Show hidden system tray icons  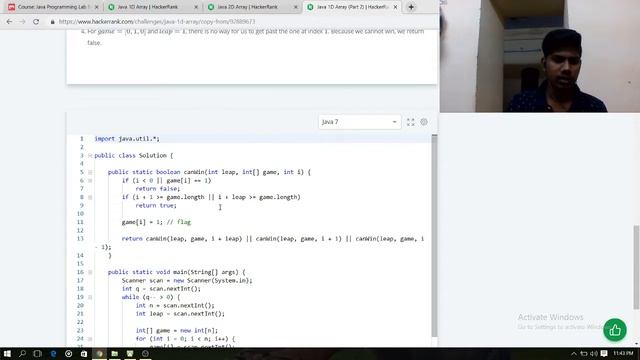tap(574, 353)
